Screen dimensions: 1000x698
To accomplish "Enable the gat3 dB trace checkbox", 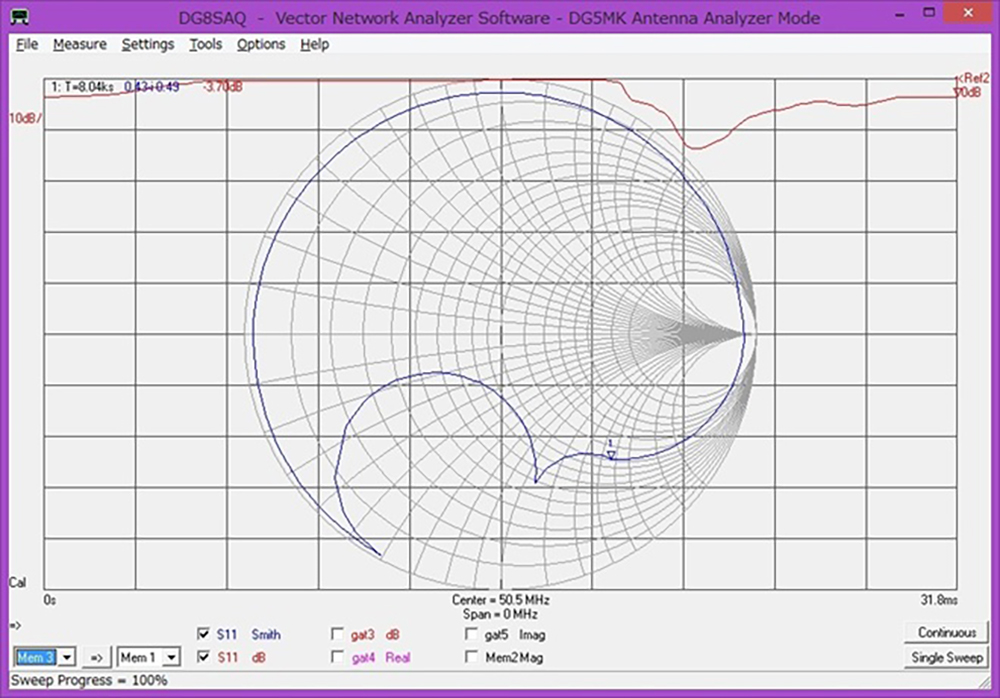I will [337, 634].
